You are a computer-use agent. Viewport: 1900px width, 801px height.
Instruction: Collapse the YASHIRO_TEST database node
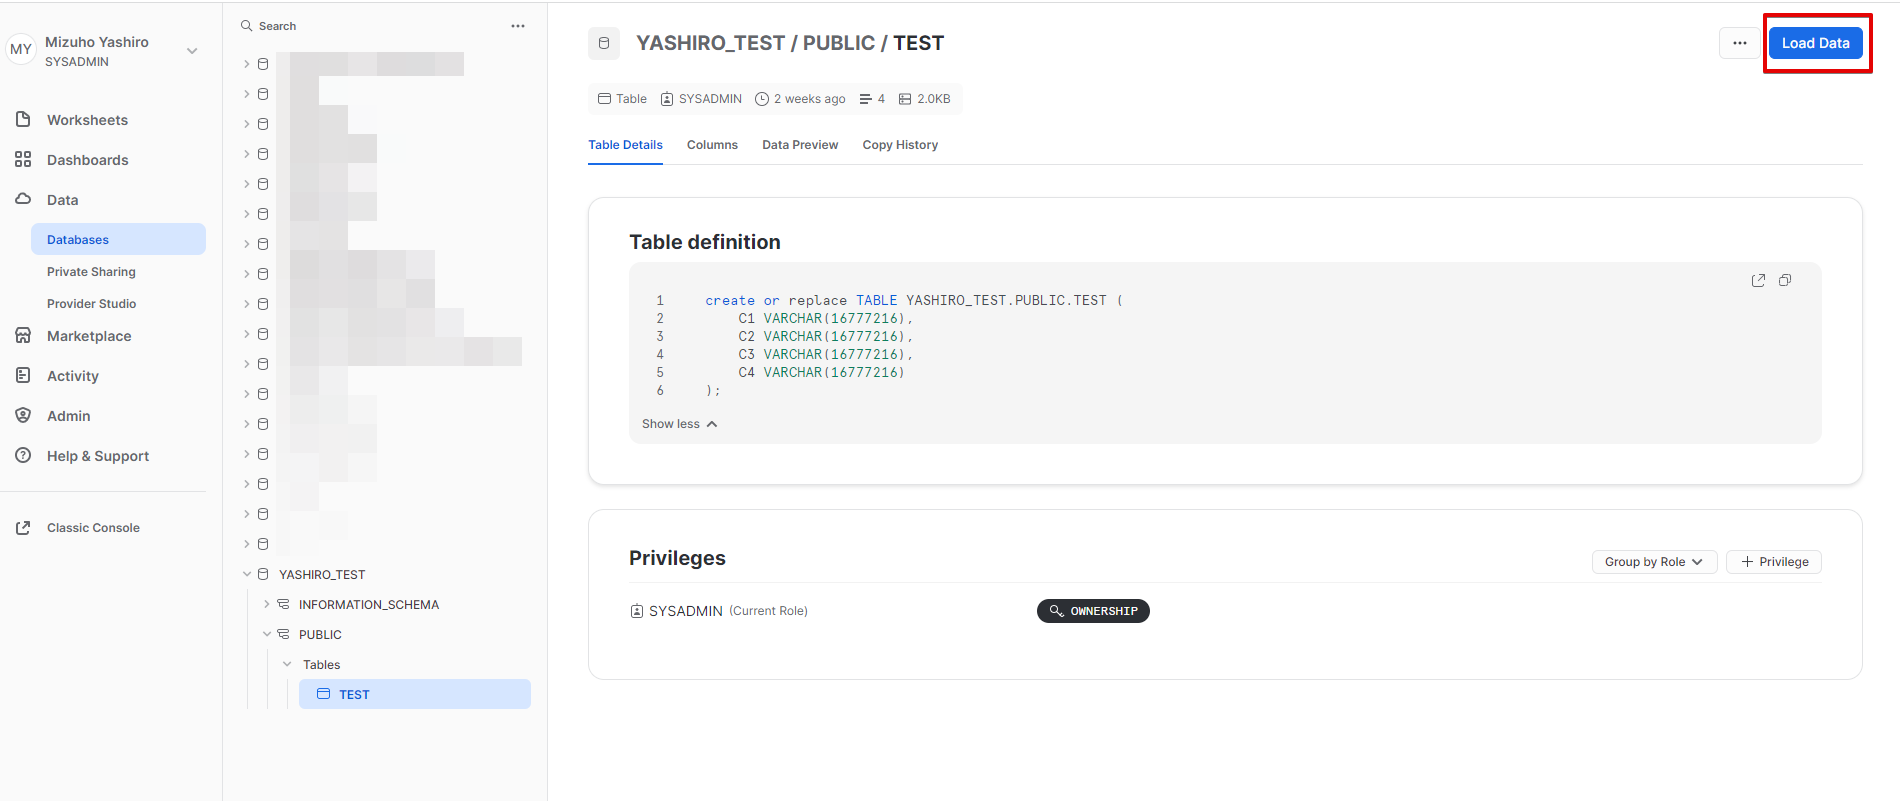(247, 574)
